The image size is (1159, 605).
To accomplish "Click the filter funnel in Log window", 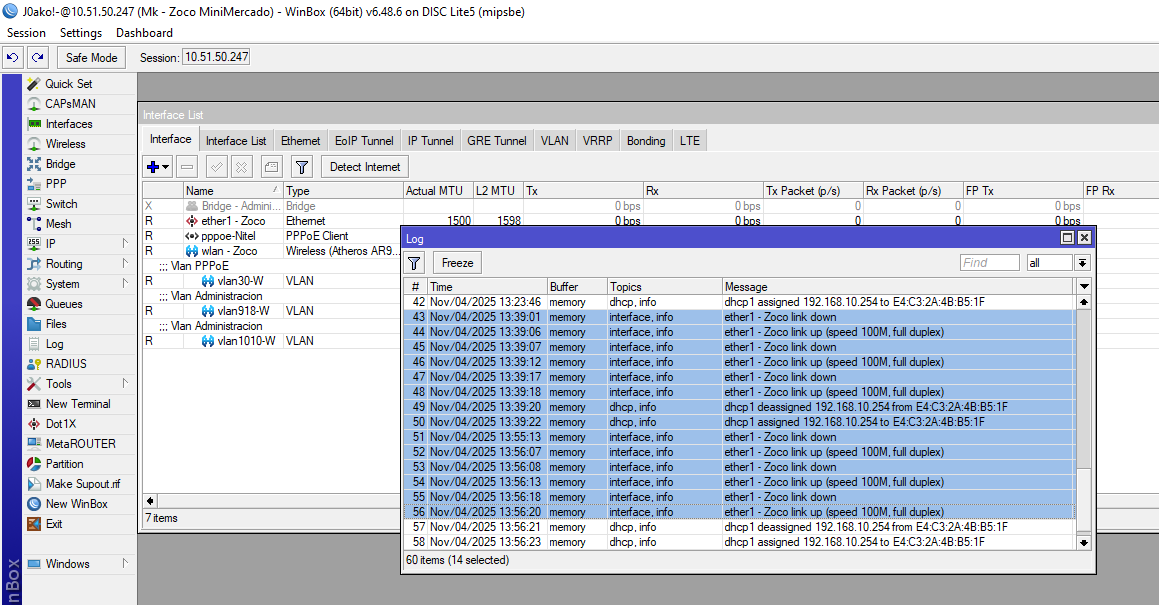I will click(x=414, y=263).
